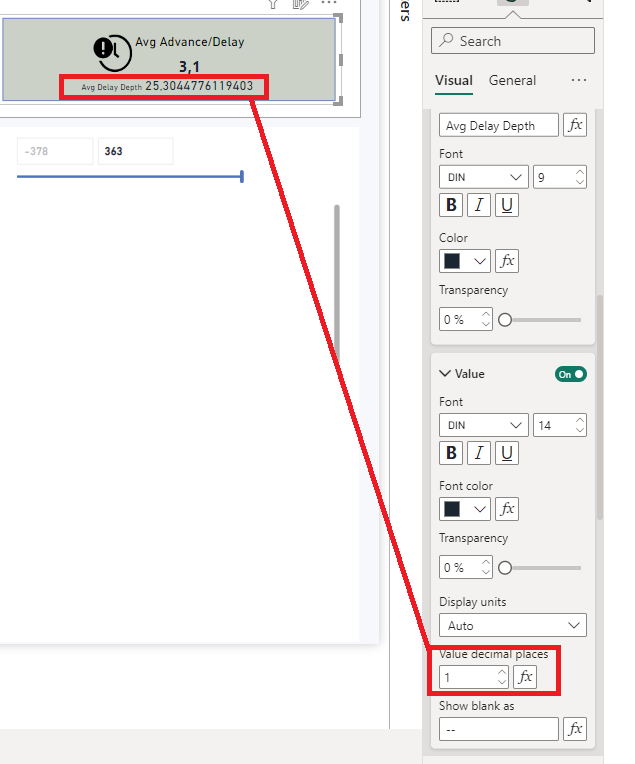Open more options ellipsis beside General tab

point(578,80)
